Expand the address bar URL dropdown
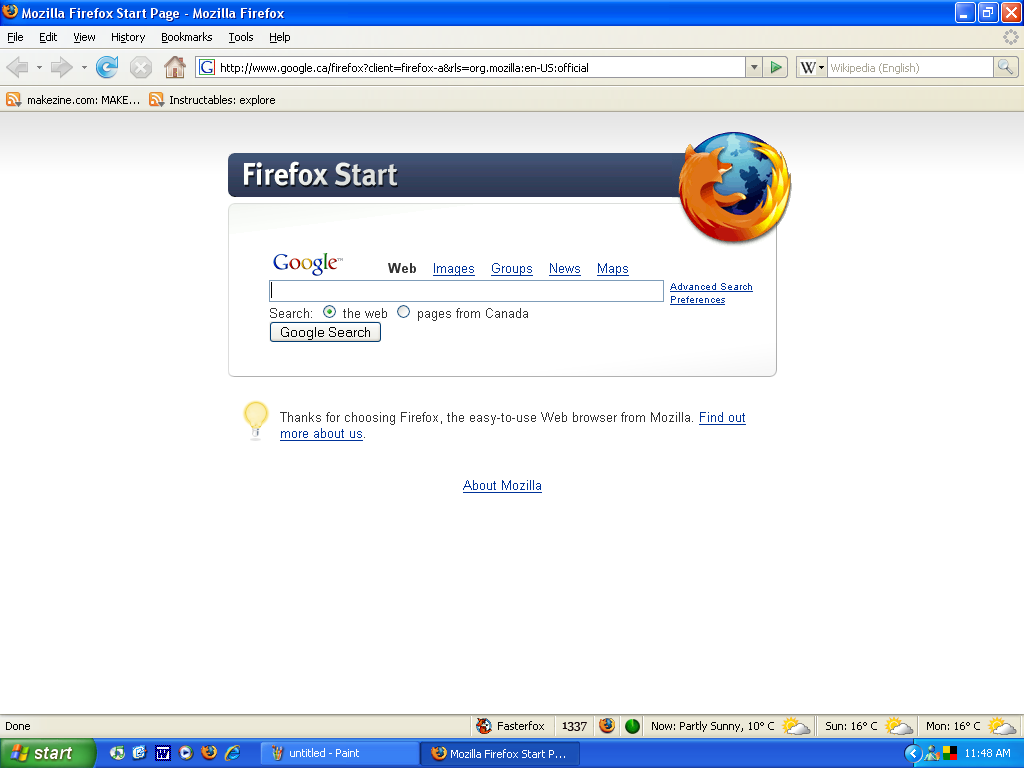This screenshot has width=1024, height=768. pyautogui.click(x=754, y=67)
